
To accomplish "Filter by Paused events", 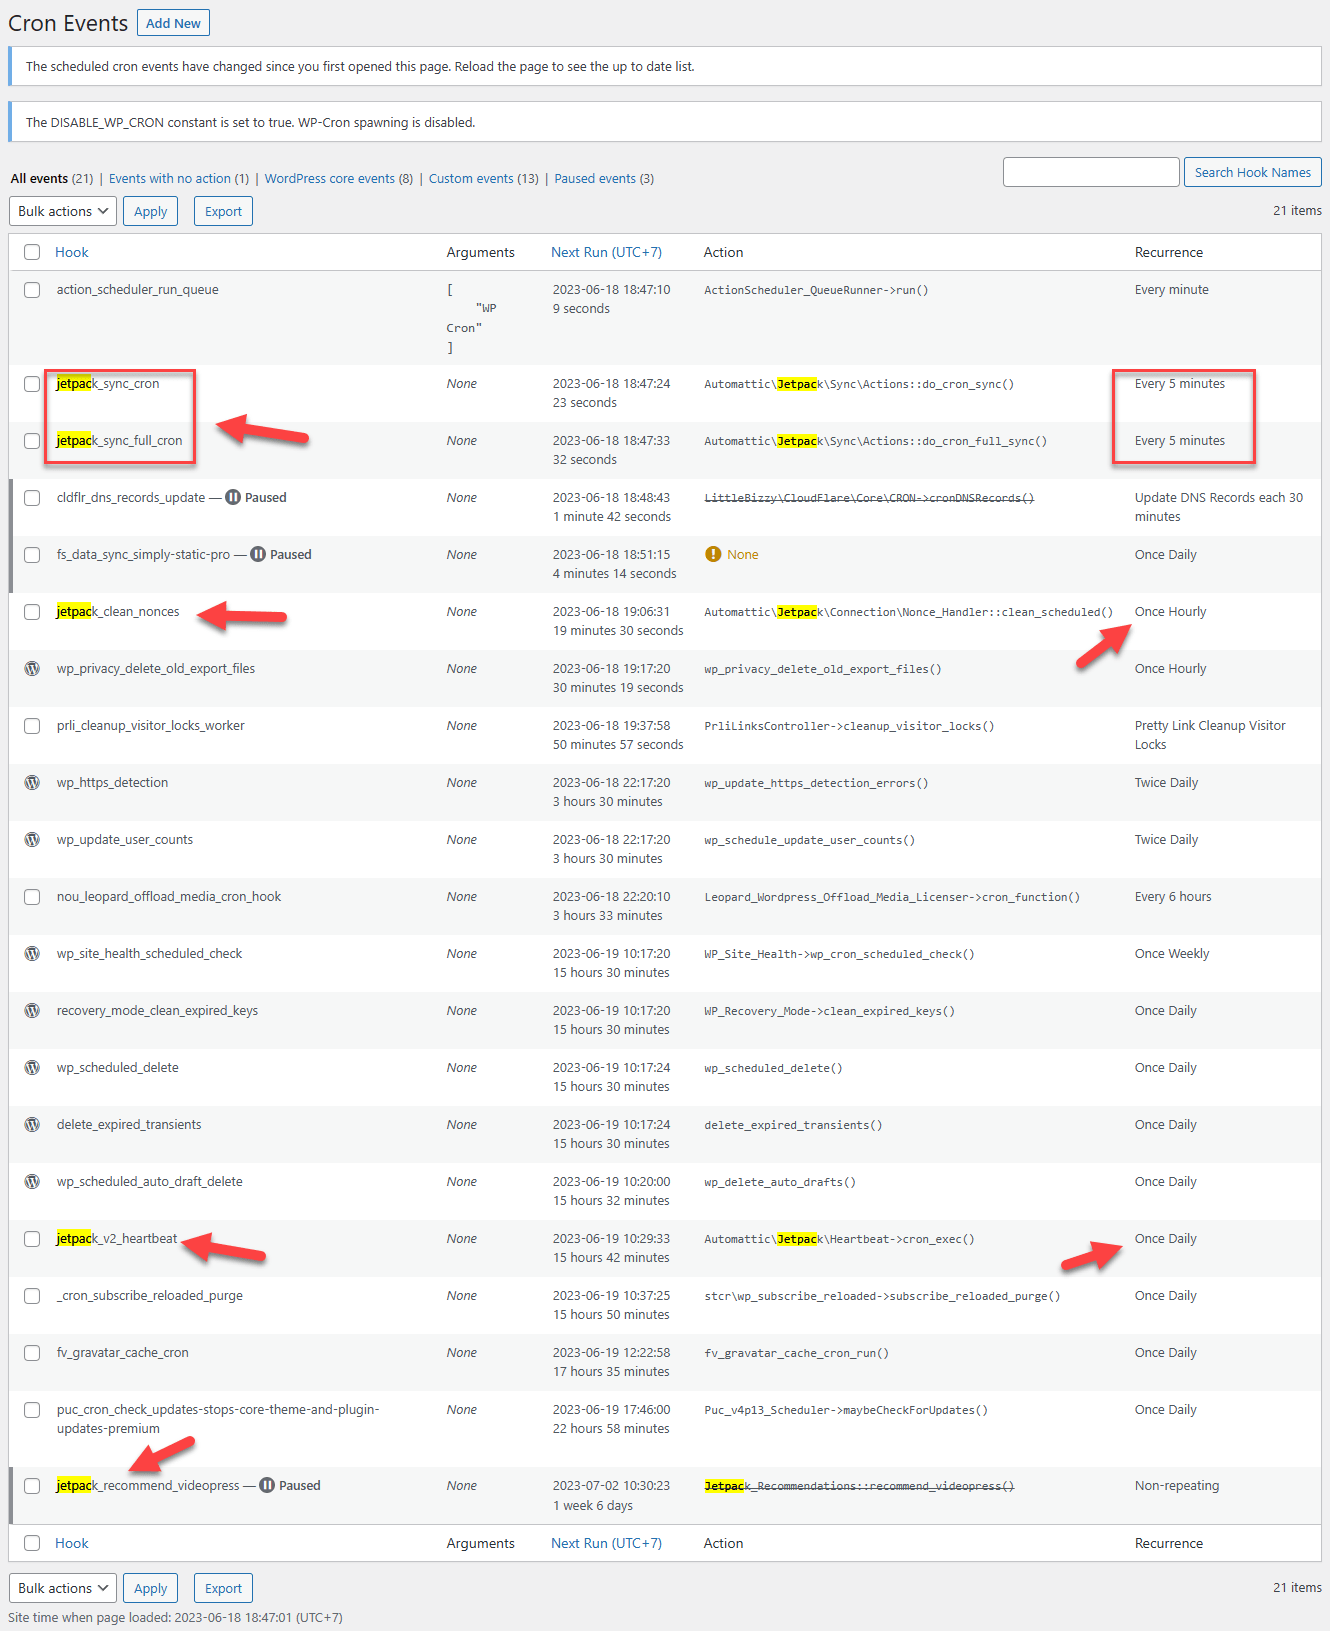I will (x=595, y=178).
